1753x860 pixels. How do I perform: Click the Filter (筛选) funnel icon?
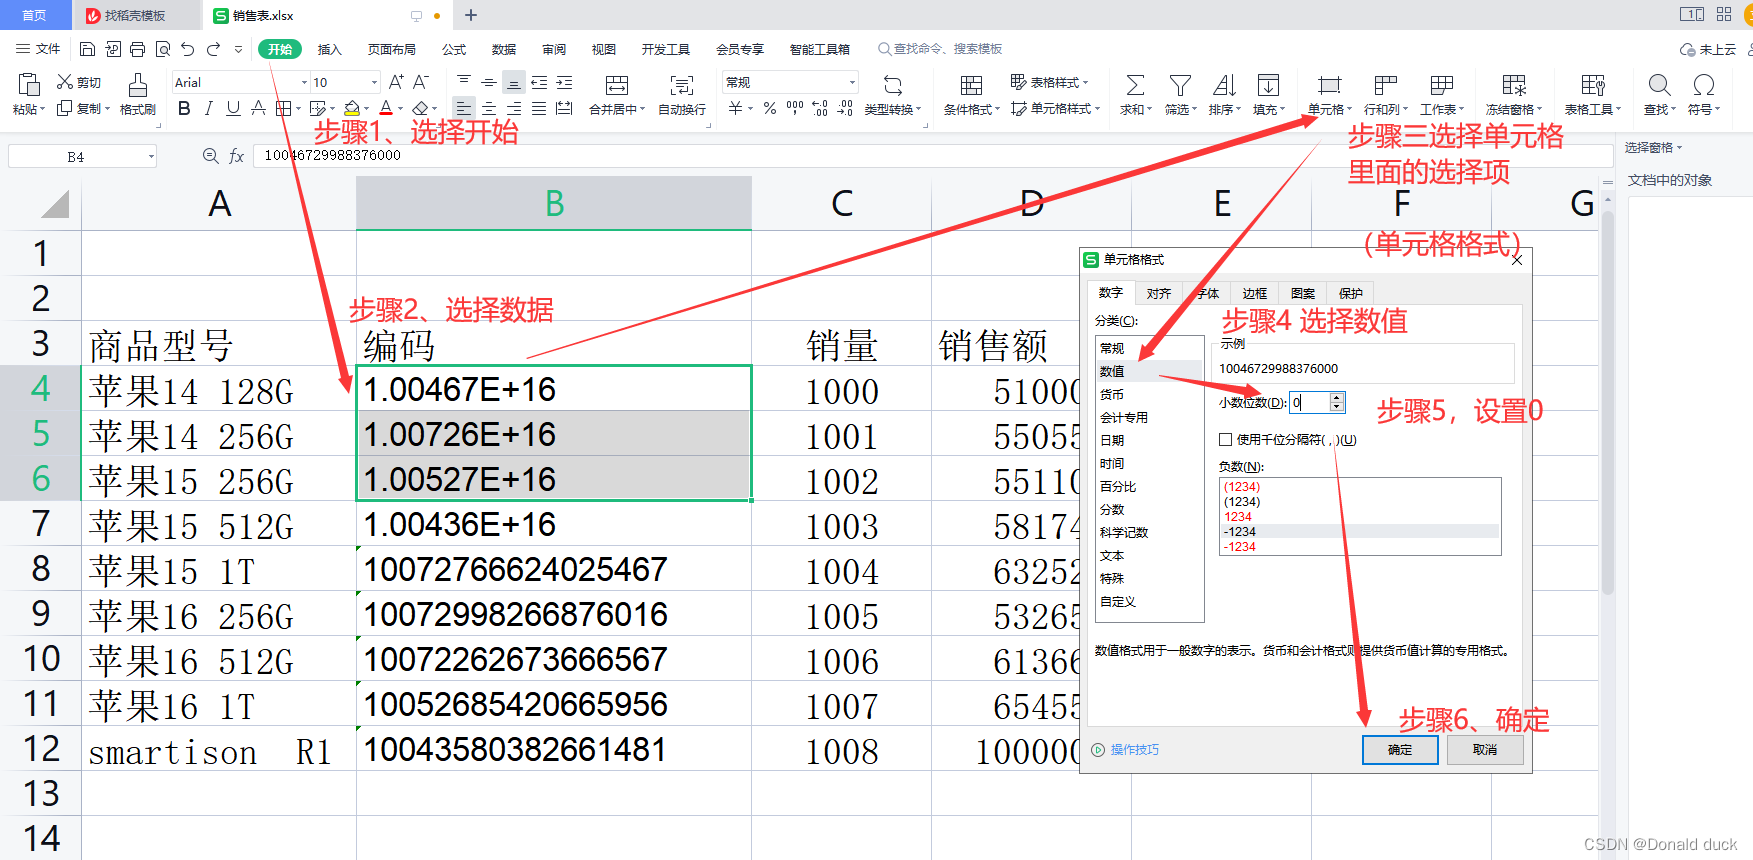(1180, 85)
